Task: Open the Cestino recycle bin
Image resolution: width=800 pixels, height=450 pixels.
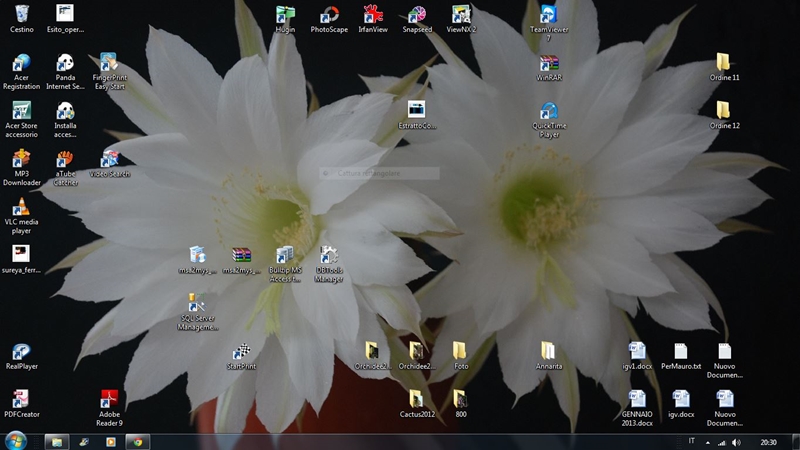Action: tap(21, 18)
